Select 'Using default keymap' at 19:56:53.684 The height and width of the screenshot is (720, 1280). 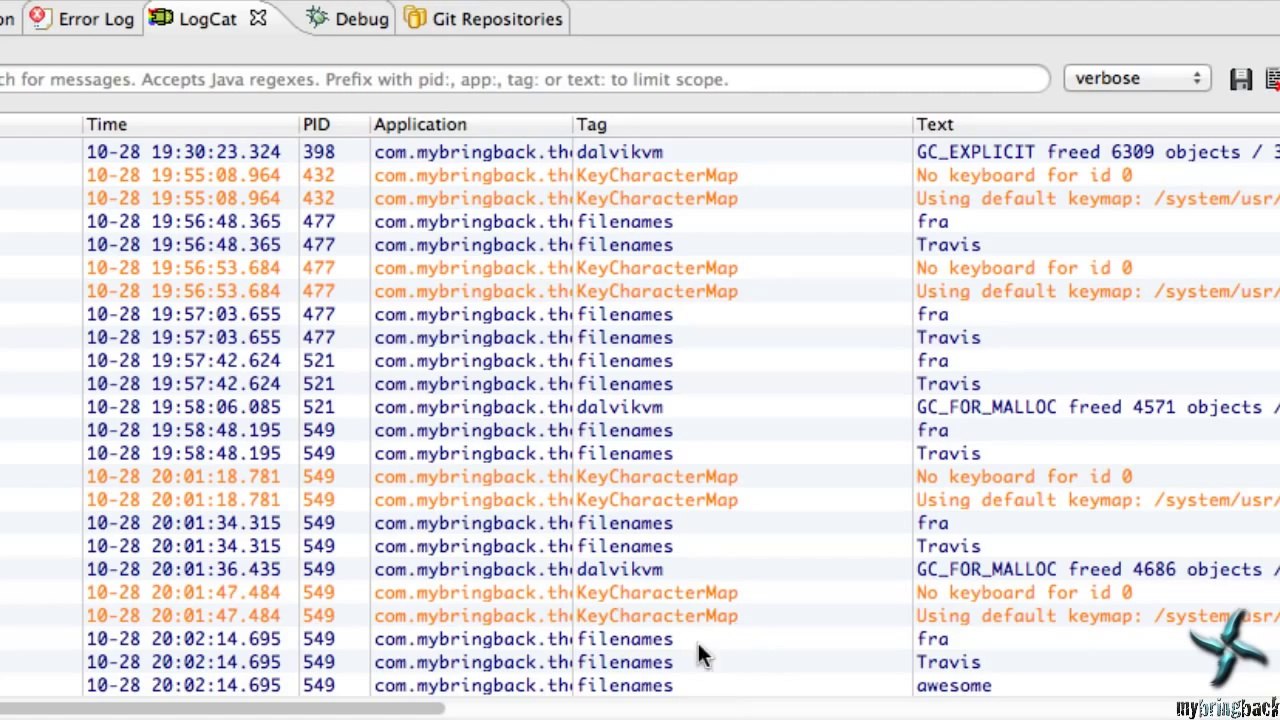1098,291
